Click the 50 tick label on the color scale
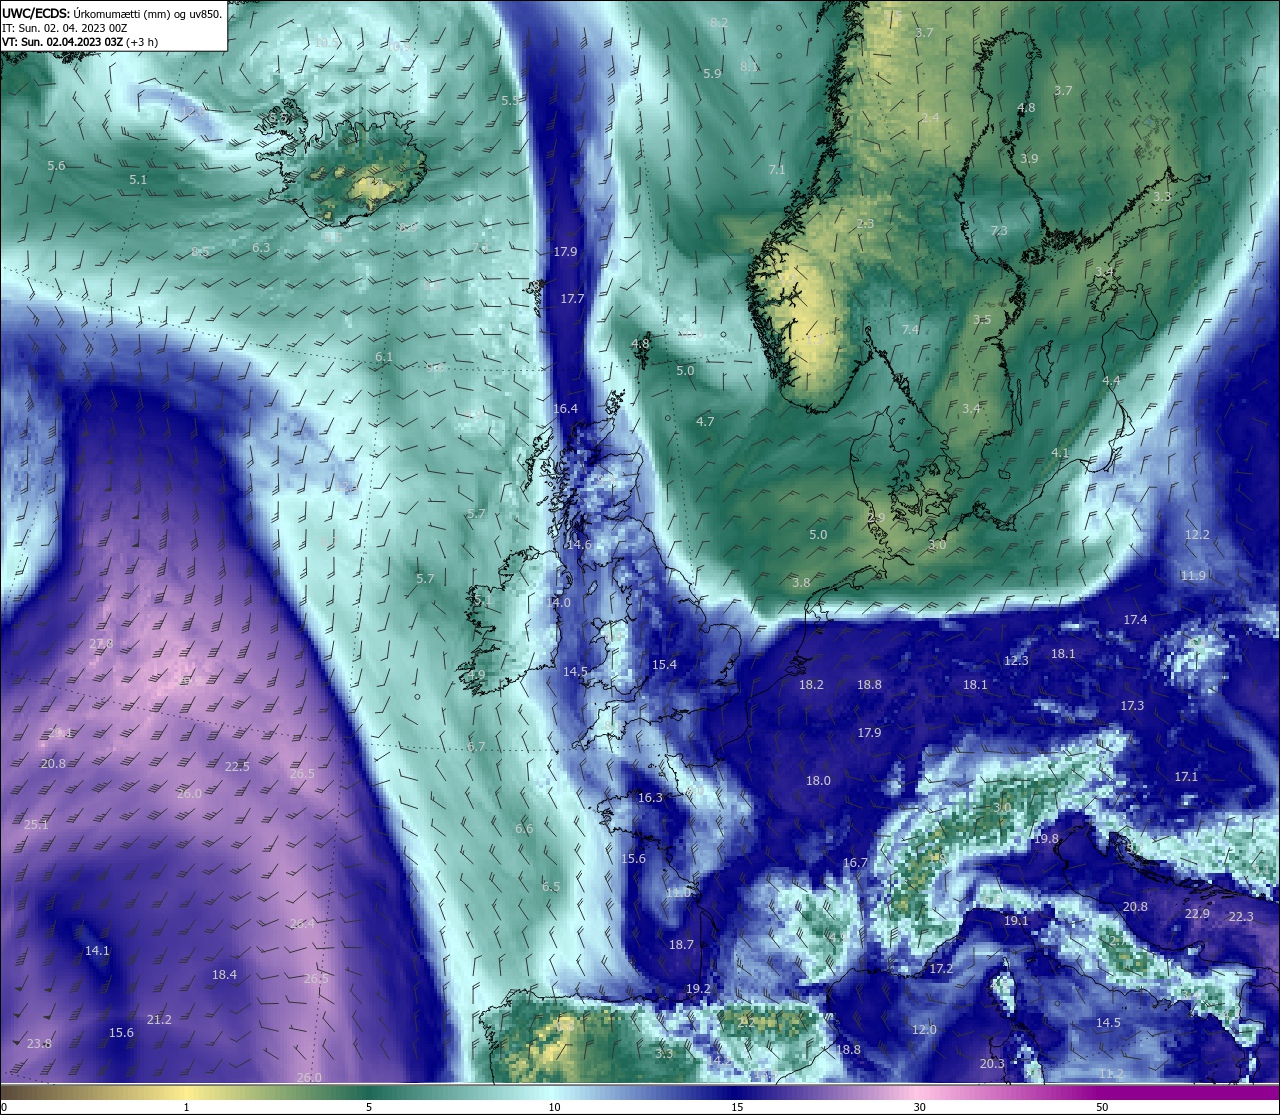This screenshot has height=1115, width=1280. pos(1102,1106)
